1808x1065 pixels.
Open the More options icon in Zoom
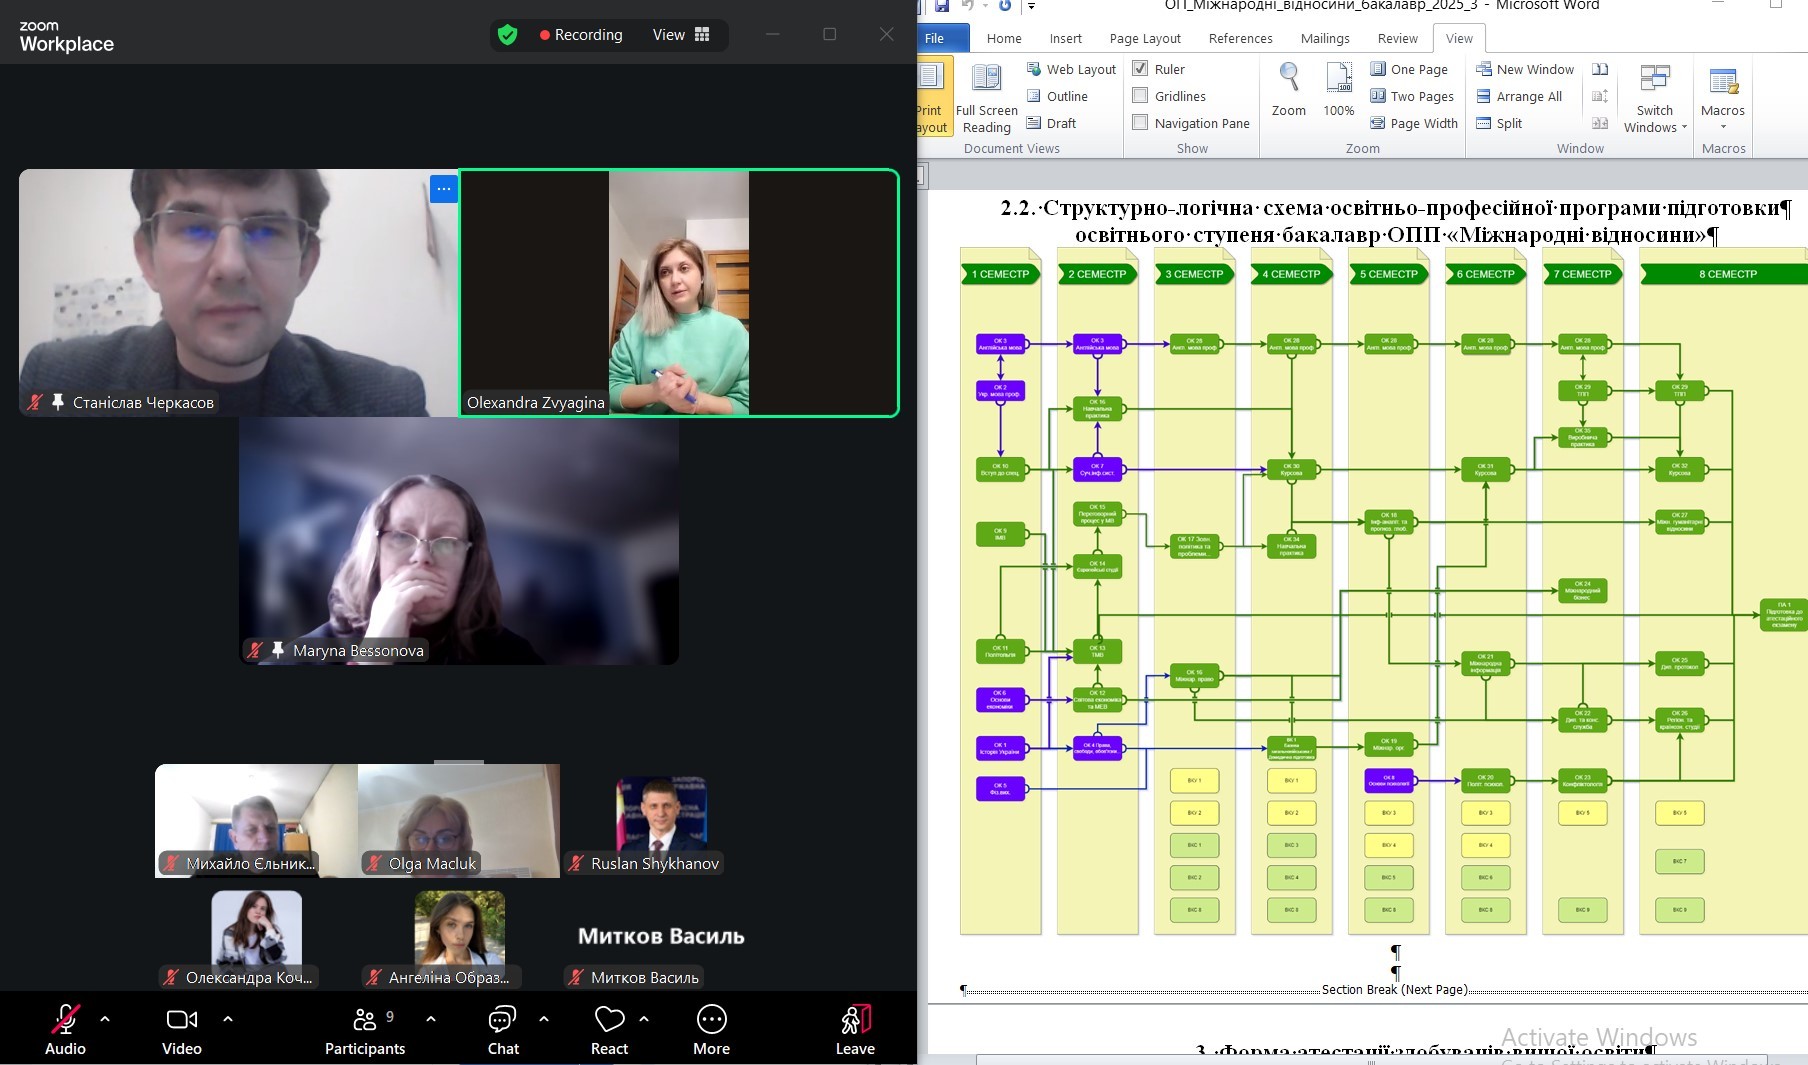711,1020
